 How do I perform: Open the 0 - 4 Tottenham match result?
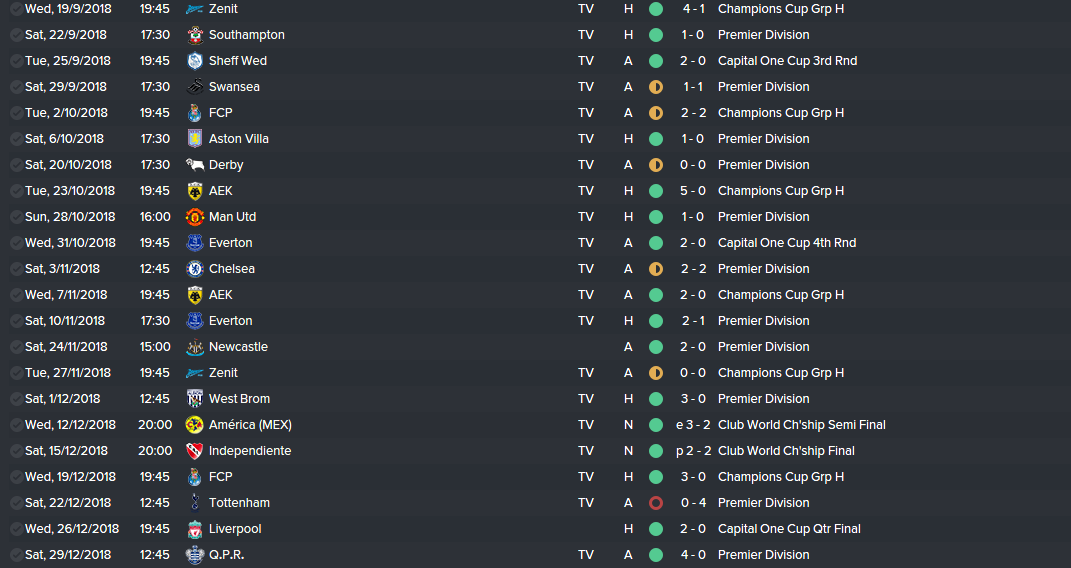[693, 503]
